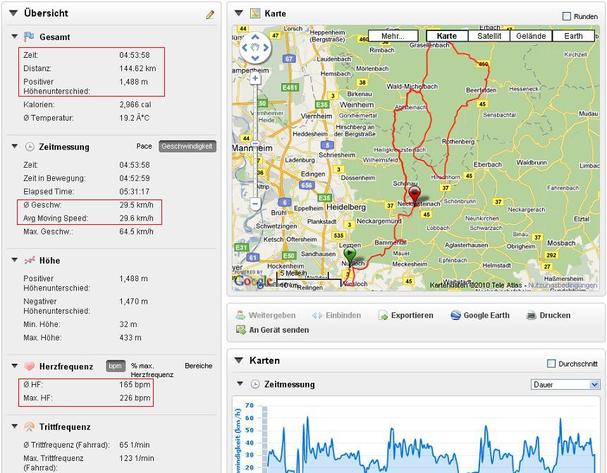Click An Gerät senden link
This screenshot has width=607, height=473.
tap(279, 330)
